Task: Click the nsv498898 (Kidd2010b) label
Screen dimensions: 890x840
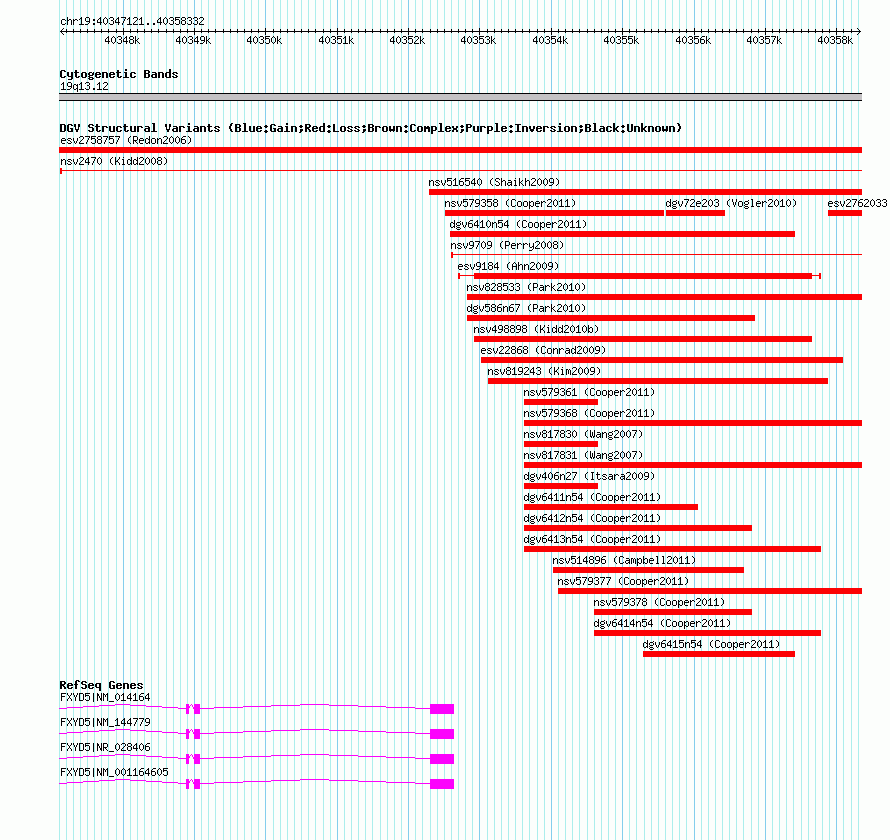Action: (x=536, y=329)
